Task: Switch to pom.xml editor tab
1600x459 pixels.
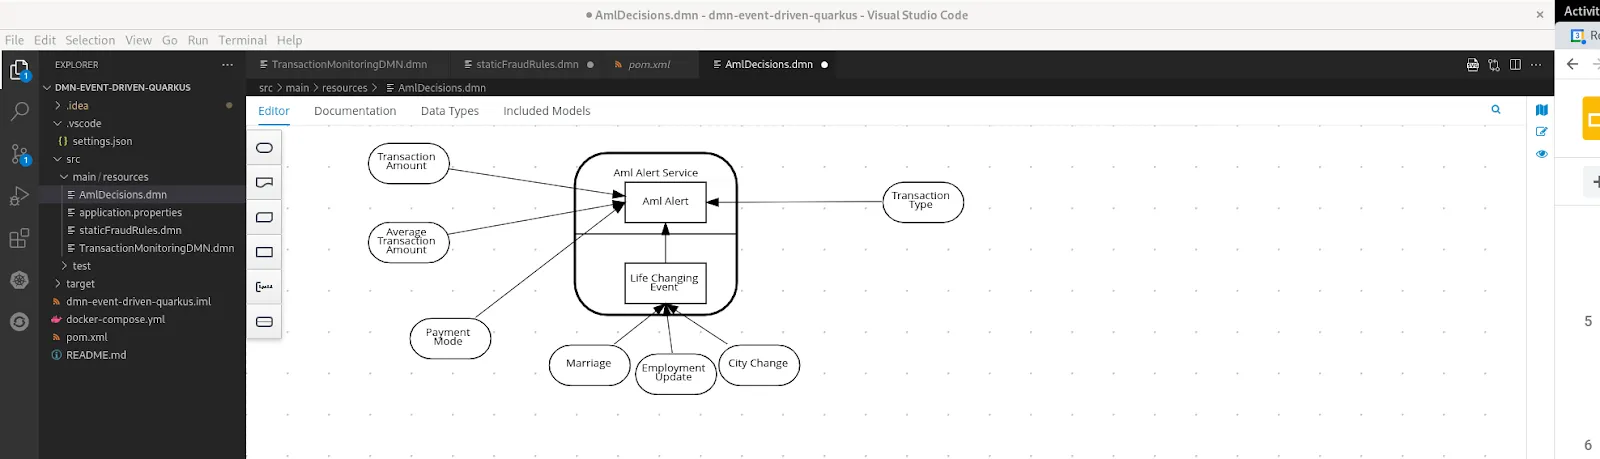Action: [649, 64]
